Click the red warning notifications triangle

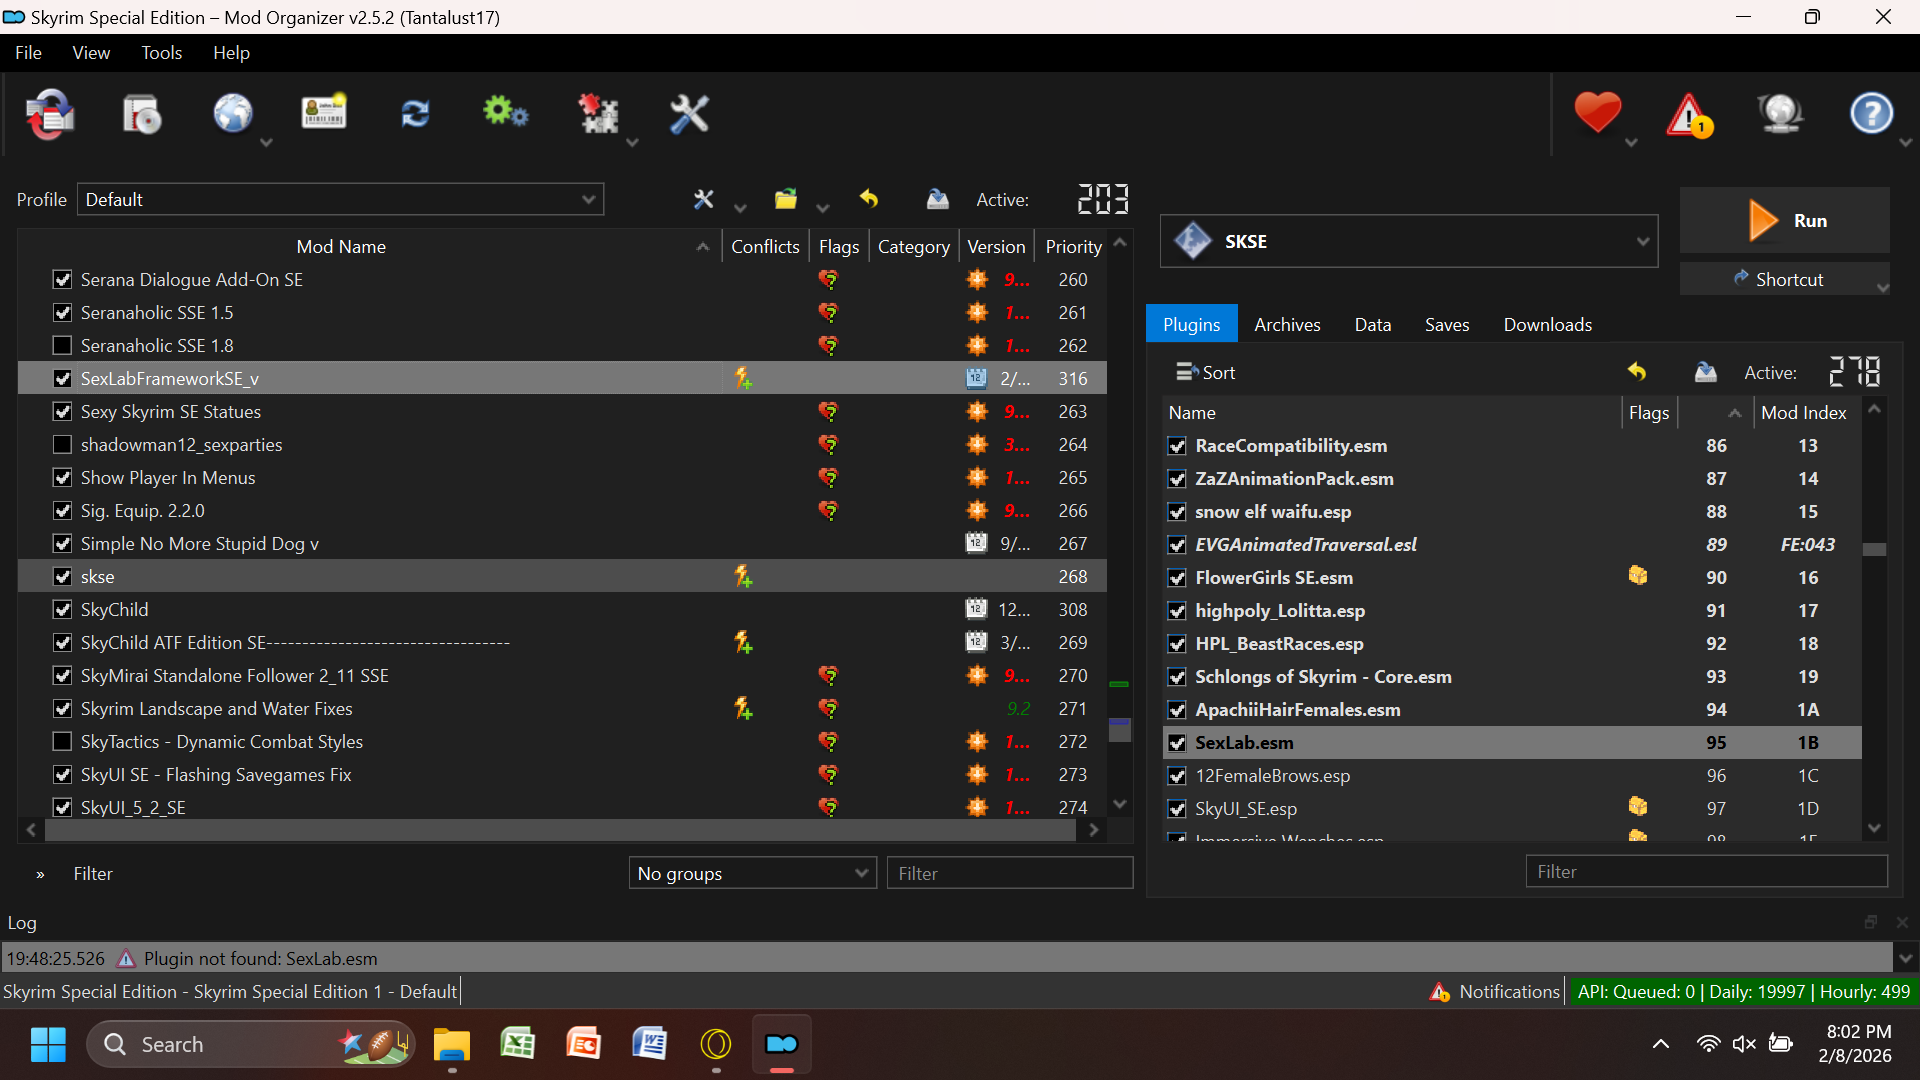tap(1689, 114)
